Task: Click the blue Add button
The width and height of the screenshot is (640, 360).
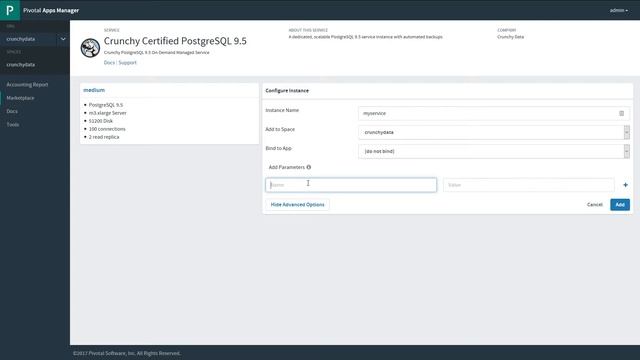Action: (x=620, y=204)
